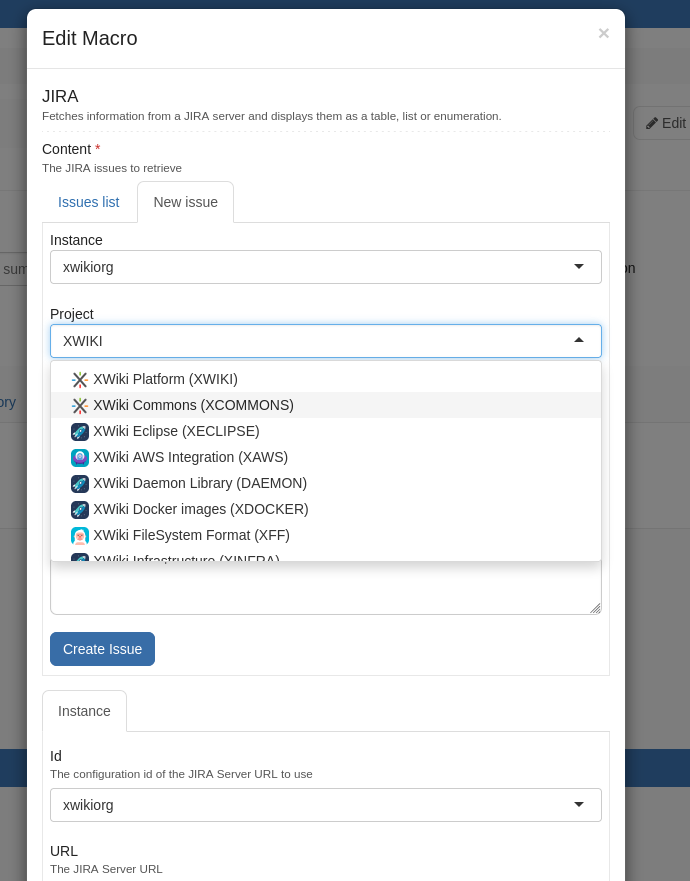Click the XWiki FileSystem Format avatar icon
This screenshot has width=690, height=881.
80,535
